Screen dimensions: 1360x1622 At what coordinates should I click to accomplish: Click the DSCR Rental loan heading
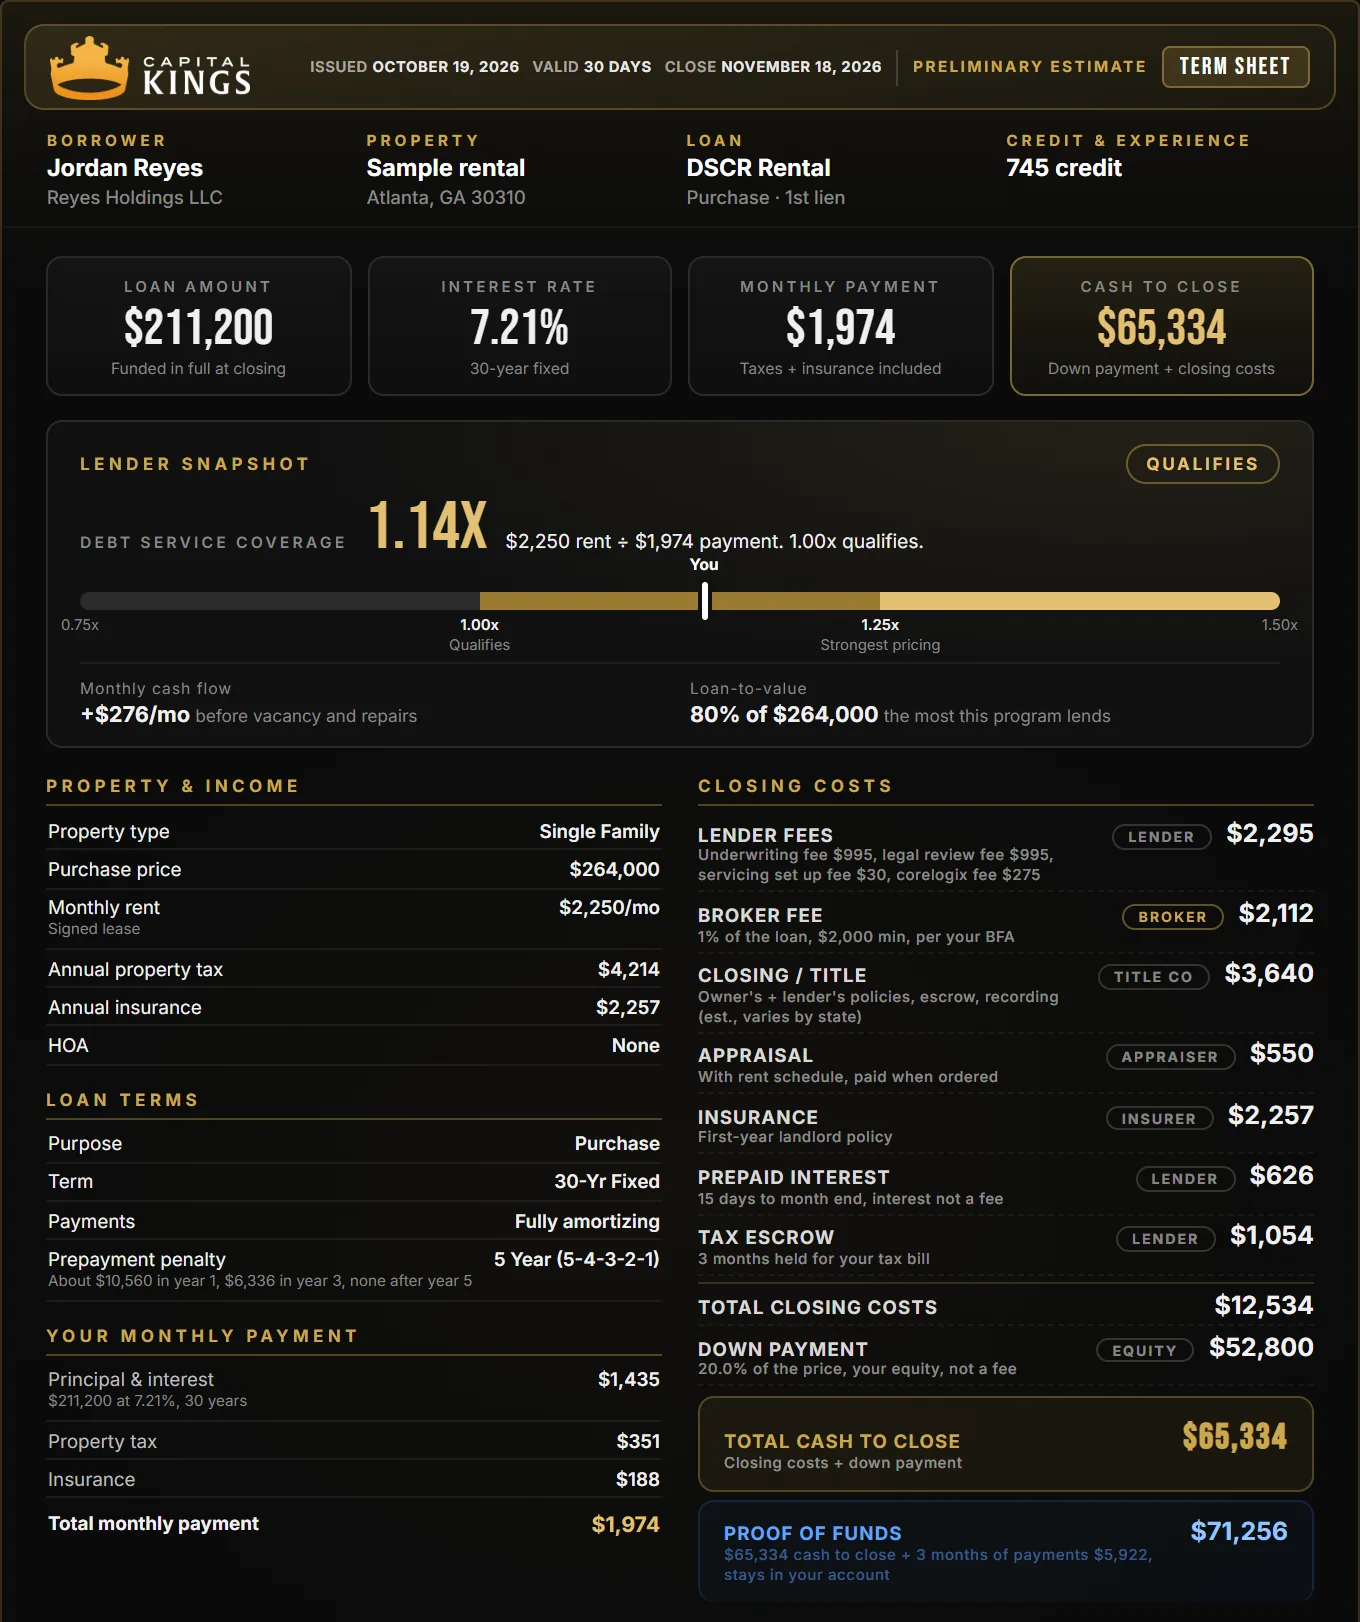click(759, 168)
